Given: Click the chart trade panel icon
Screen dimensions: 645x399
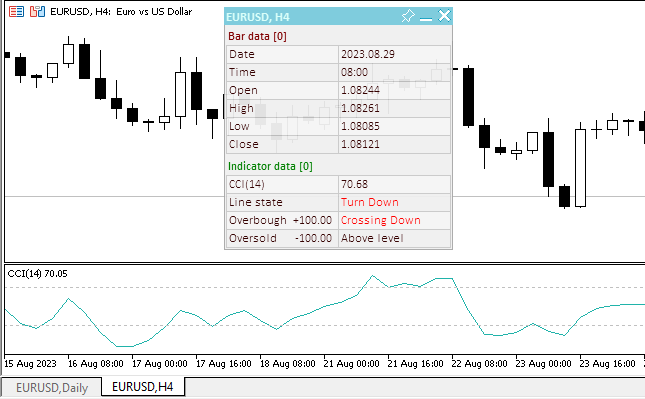Looking at the screenshot, I should point(37,12).
